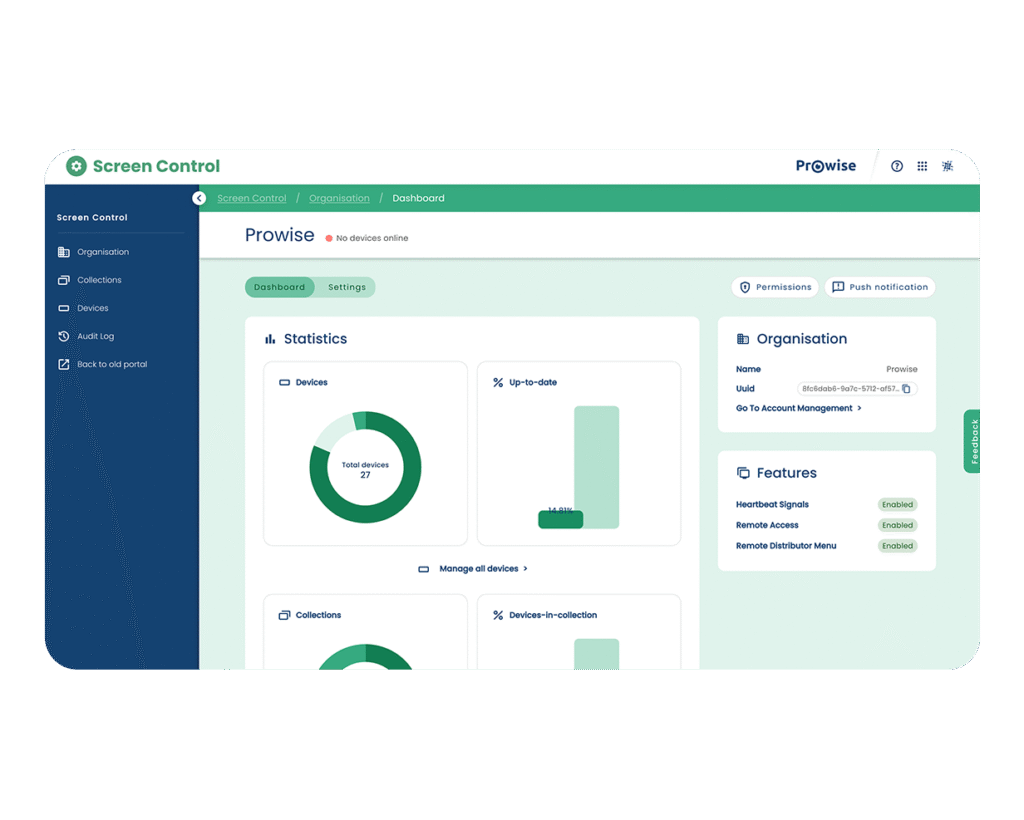Click the Screen Control gear logo
This screenshot has width=1024, height=820.
click(77, 166)
